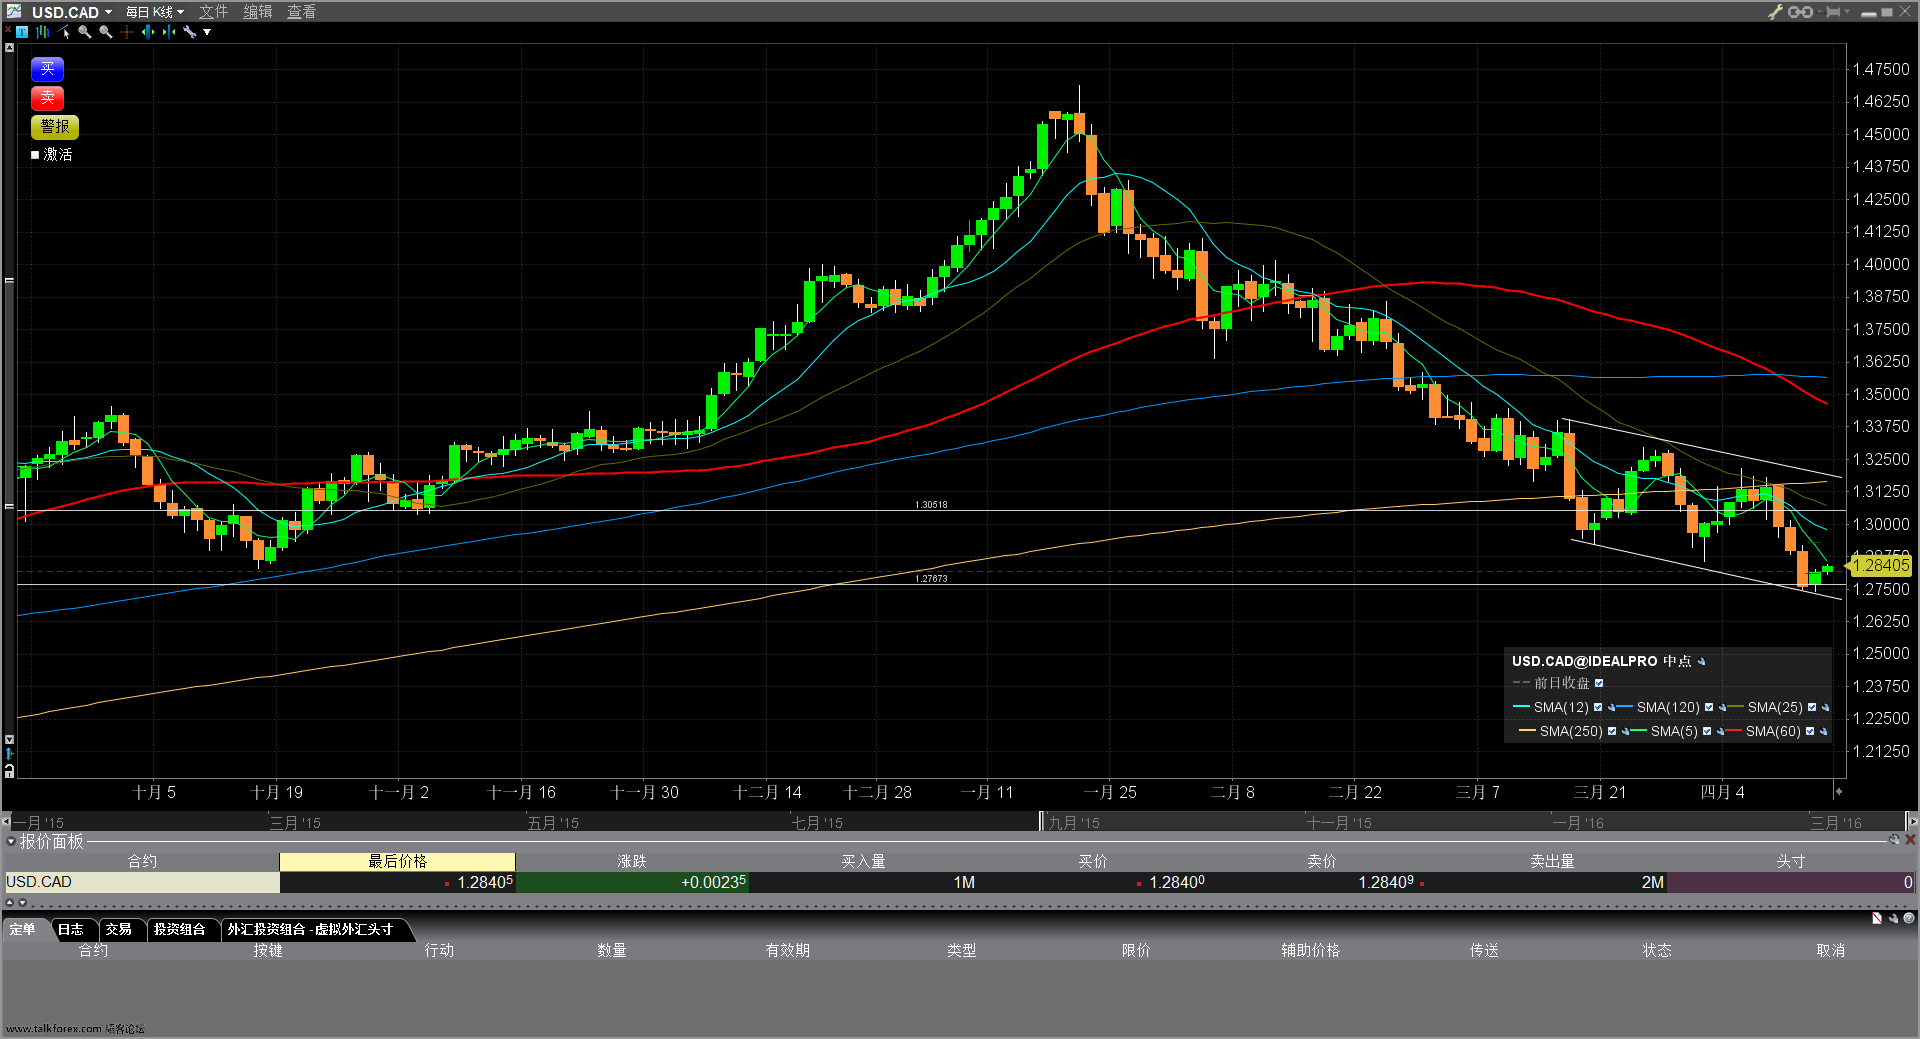Open the 文件 (File) menu
Image resolution: width=1920 pixels, height=1039 pixels.
click(x=213, y=12)
